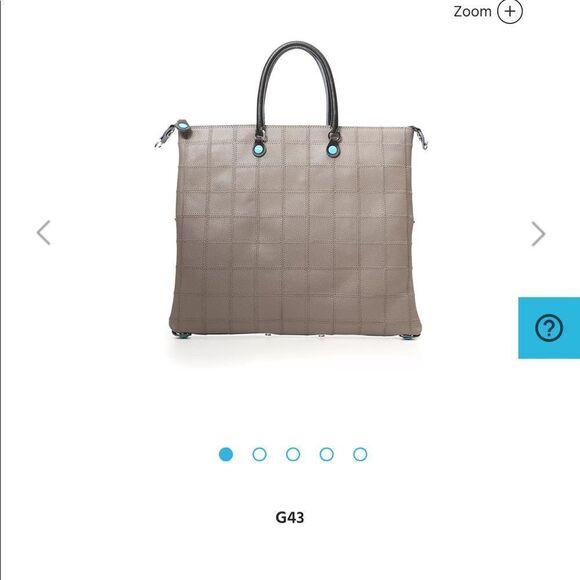The image size is (580, 580).
Task: Click the bottom-left blue bag foot
Action: tap(182, 335)
